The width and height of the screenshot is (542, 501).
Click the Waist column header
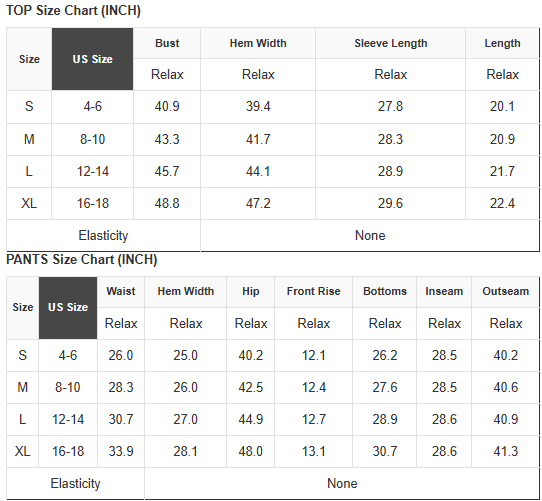[x=121, y=291]
